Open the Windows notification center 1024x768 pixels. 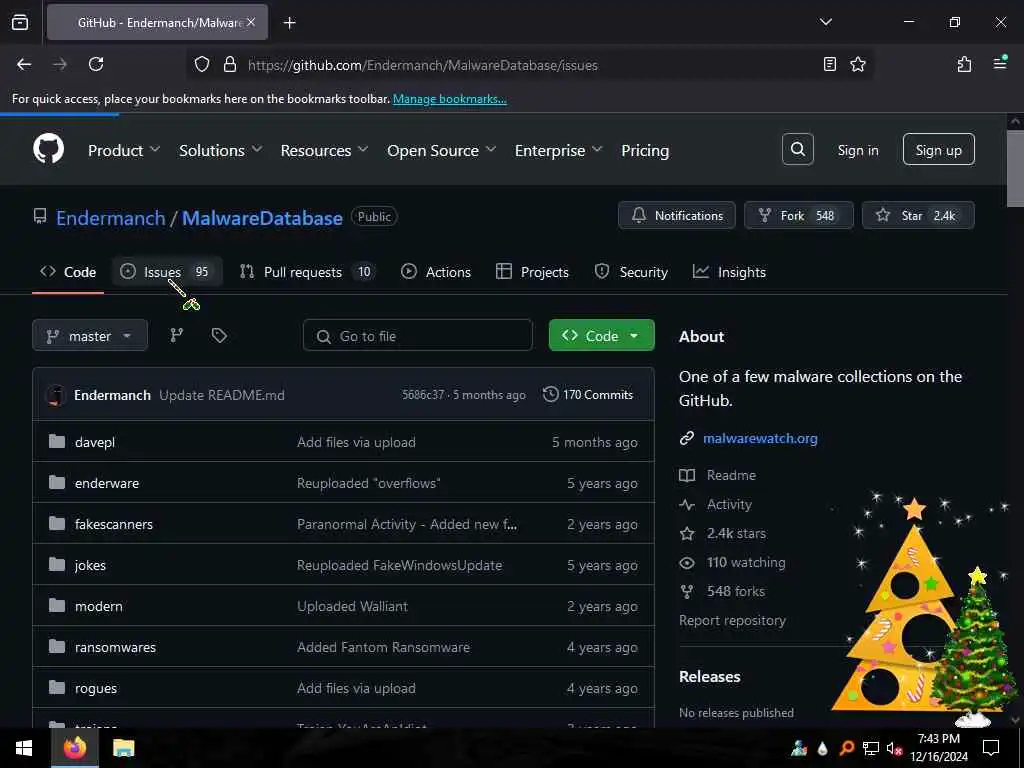991,748
